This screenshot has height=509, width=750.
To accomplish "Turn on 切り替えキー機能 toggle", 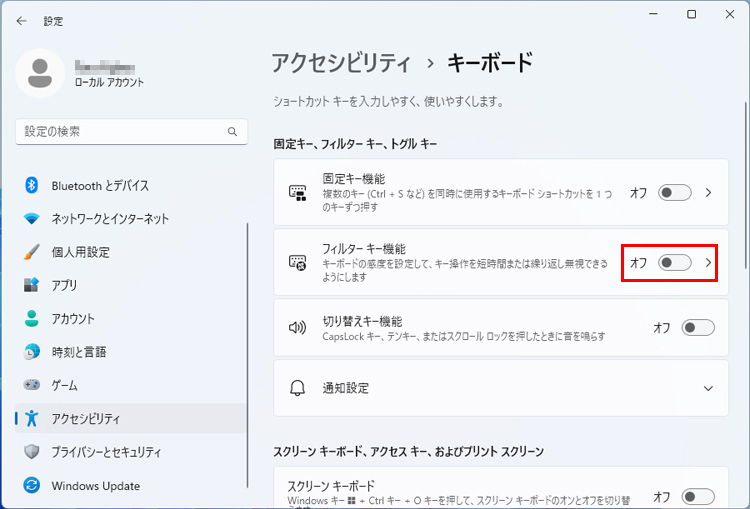I will (x=698, y=327).
